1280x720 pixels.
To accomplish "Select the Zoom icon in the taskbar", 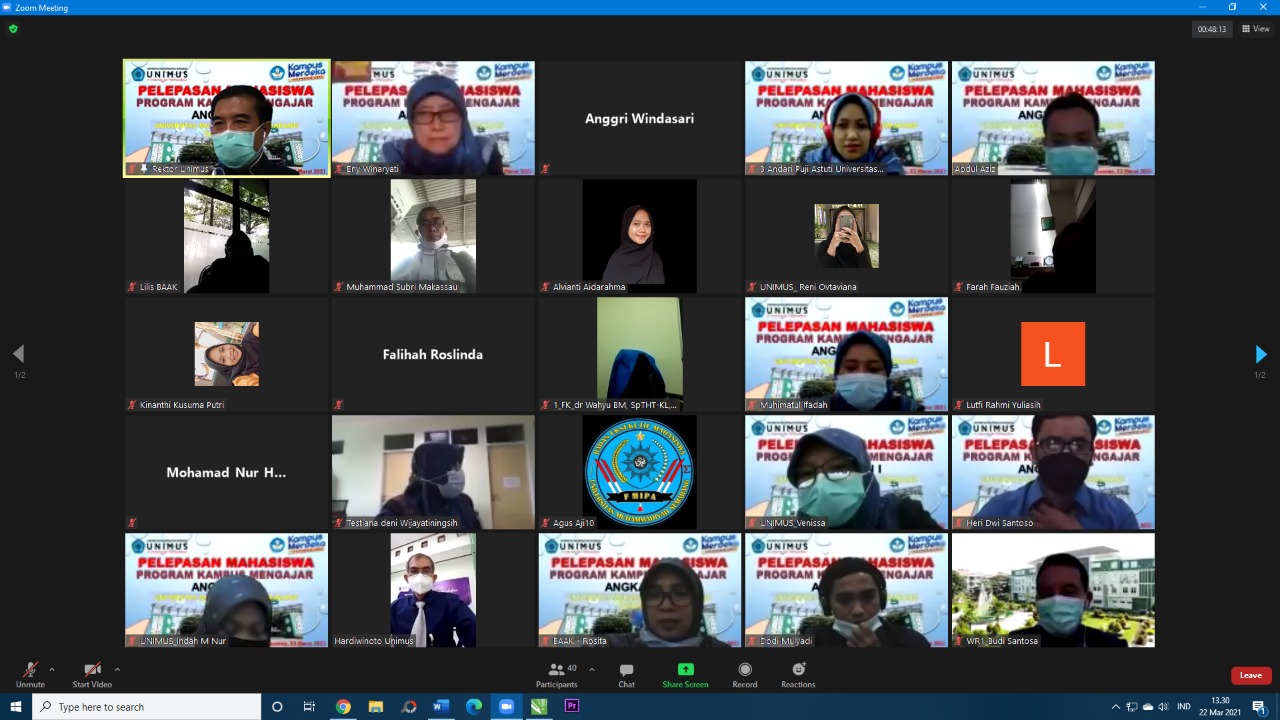I will pyautogui.click(x=506, y=706).
